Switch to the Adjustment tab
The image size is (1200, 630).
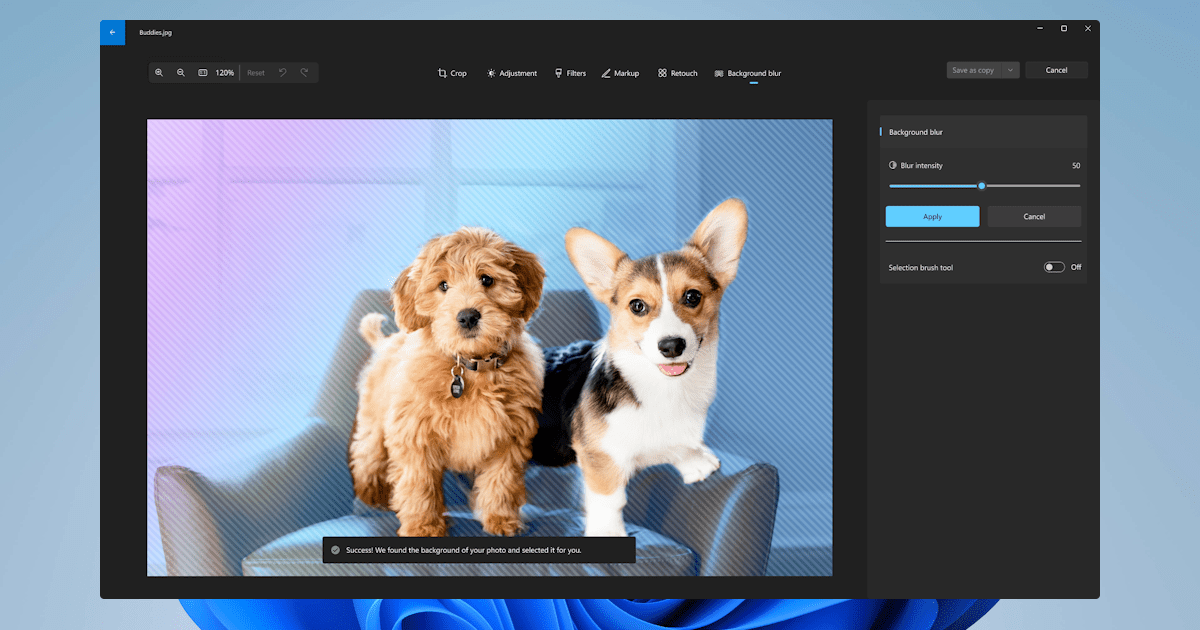(x=511, y=73)
